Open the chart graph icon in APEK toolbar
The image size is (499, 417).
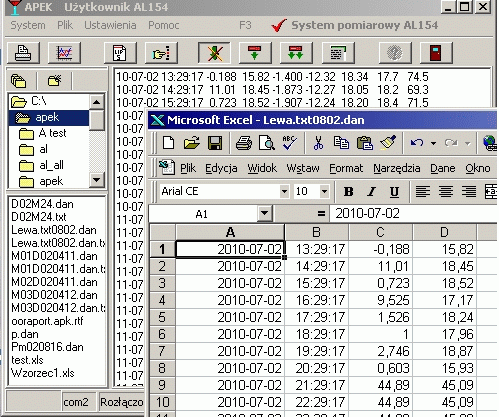64,53
